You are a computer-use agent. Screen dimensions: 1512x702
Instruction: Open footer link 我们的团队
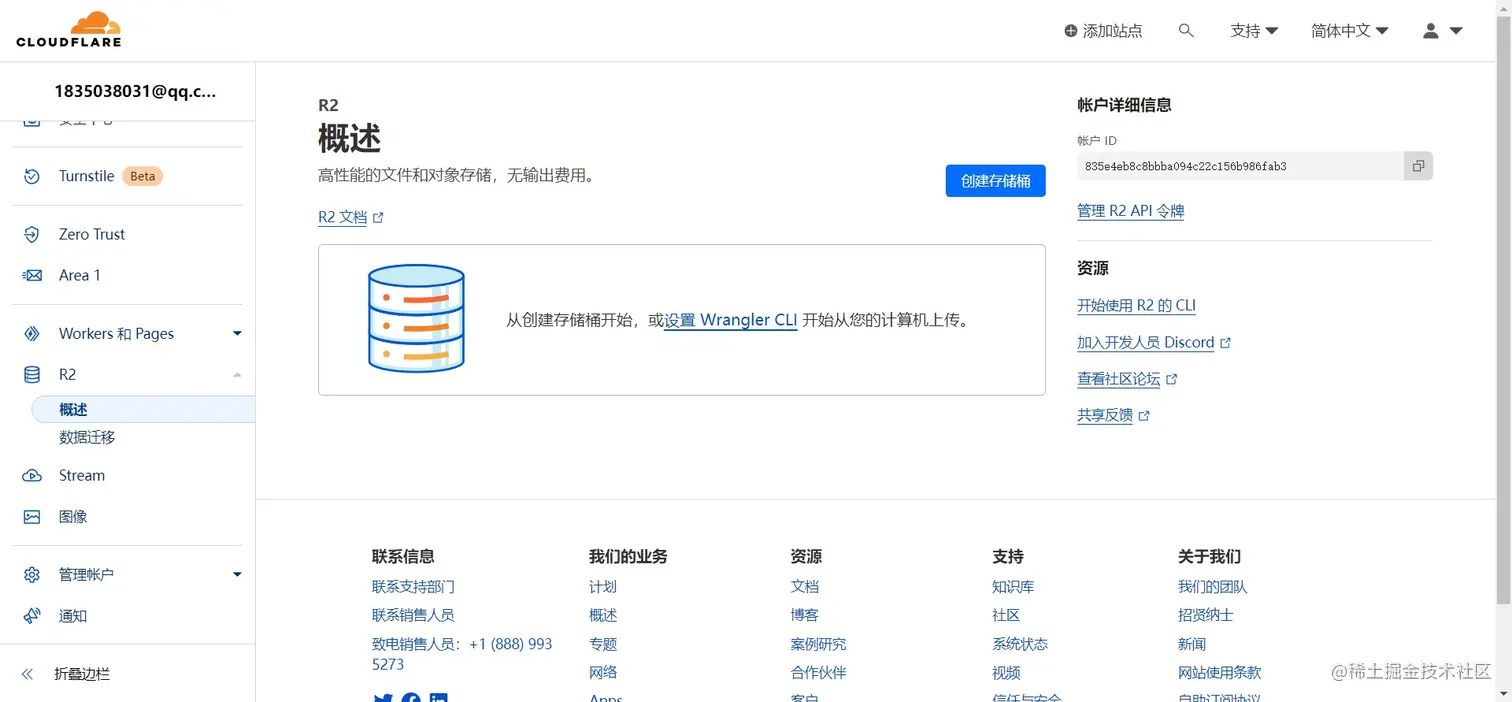coord(1213,587)
